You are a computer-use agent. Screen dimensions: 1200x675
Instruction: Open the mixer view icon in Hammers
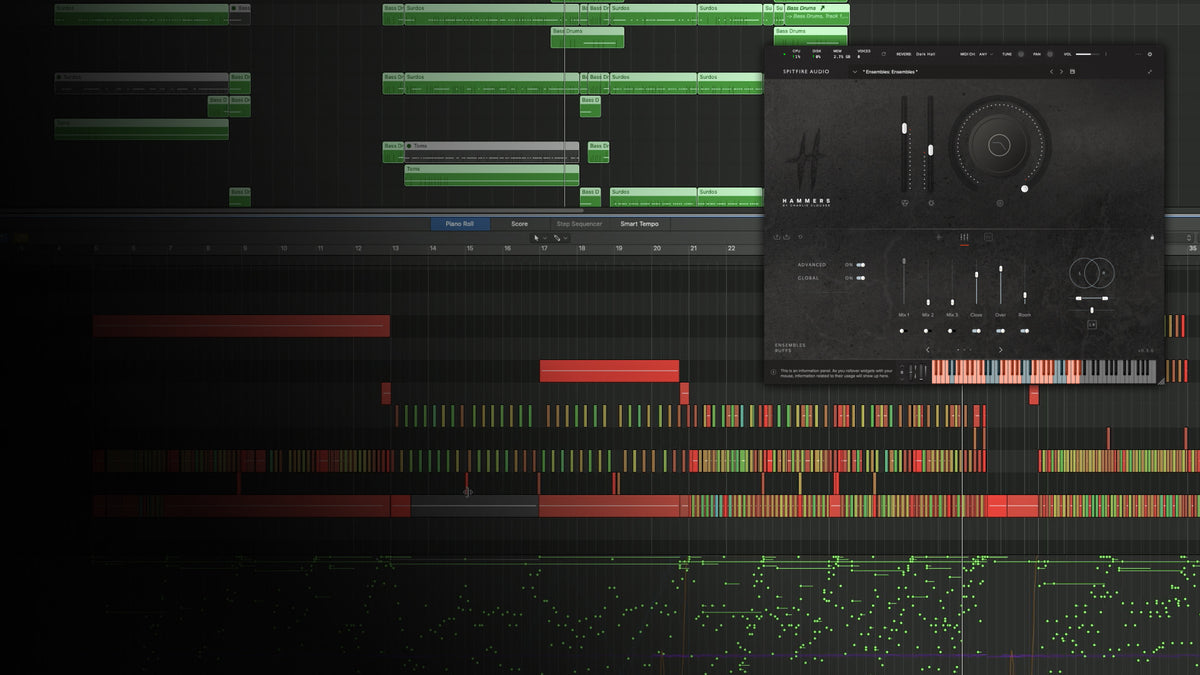click(x=964, y=237)
